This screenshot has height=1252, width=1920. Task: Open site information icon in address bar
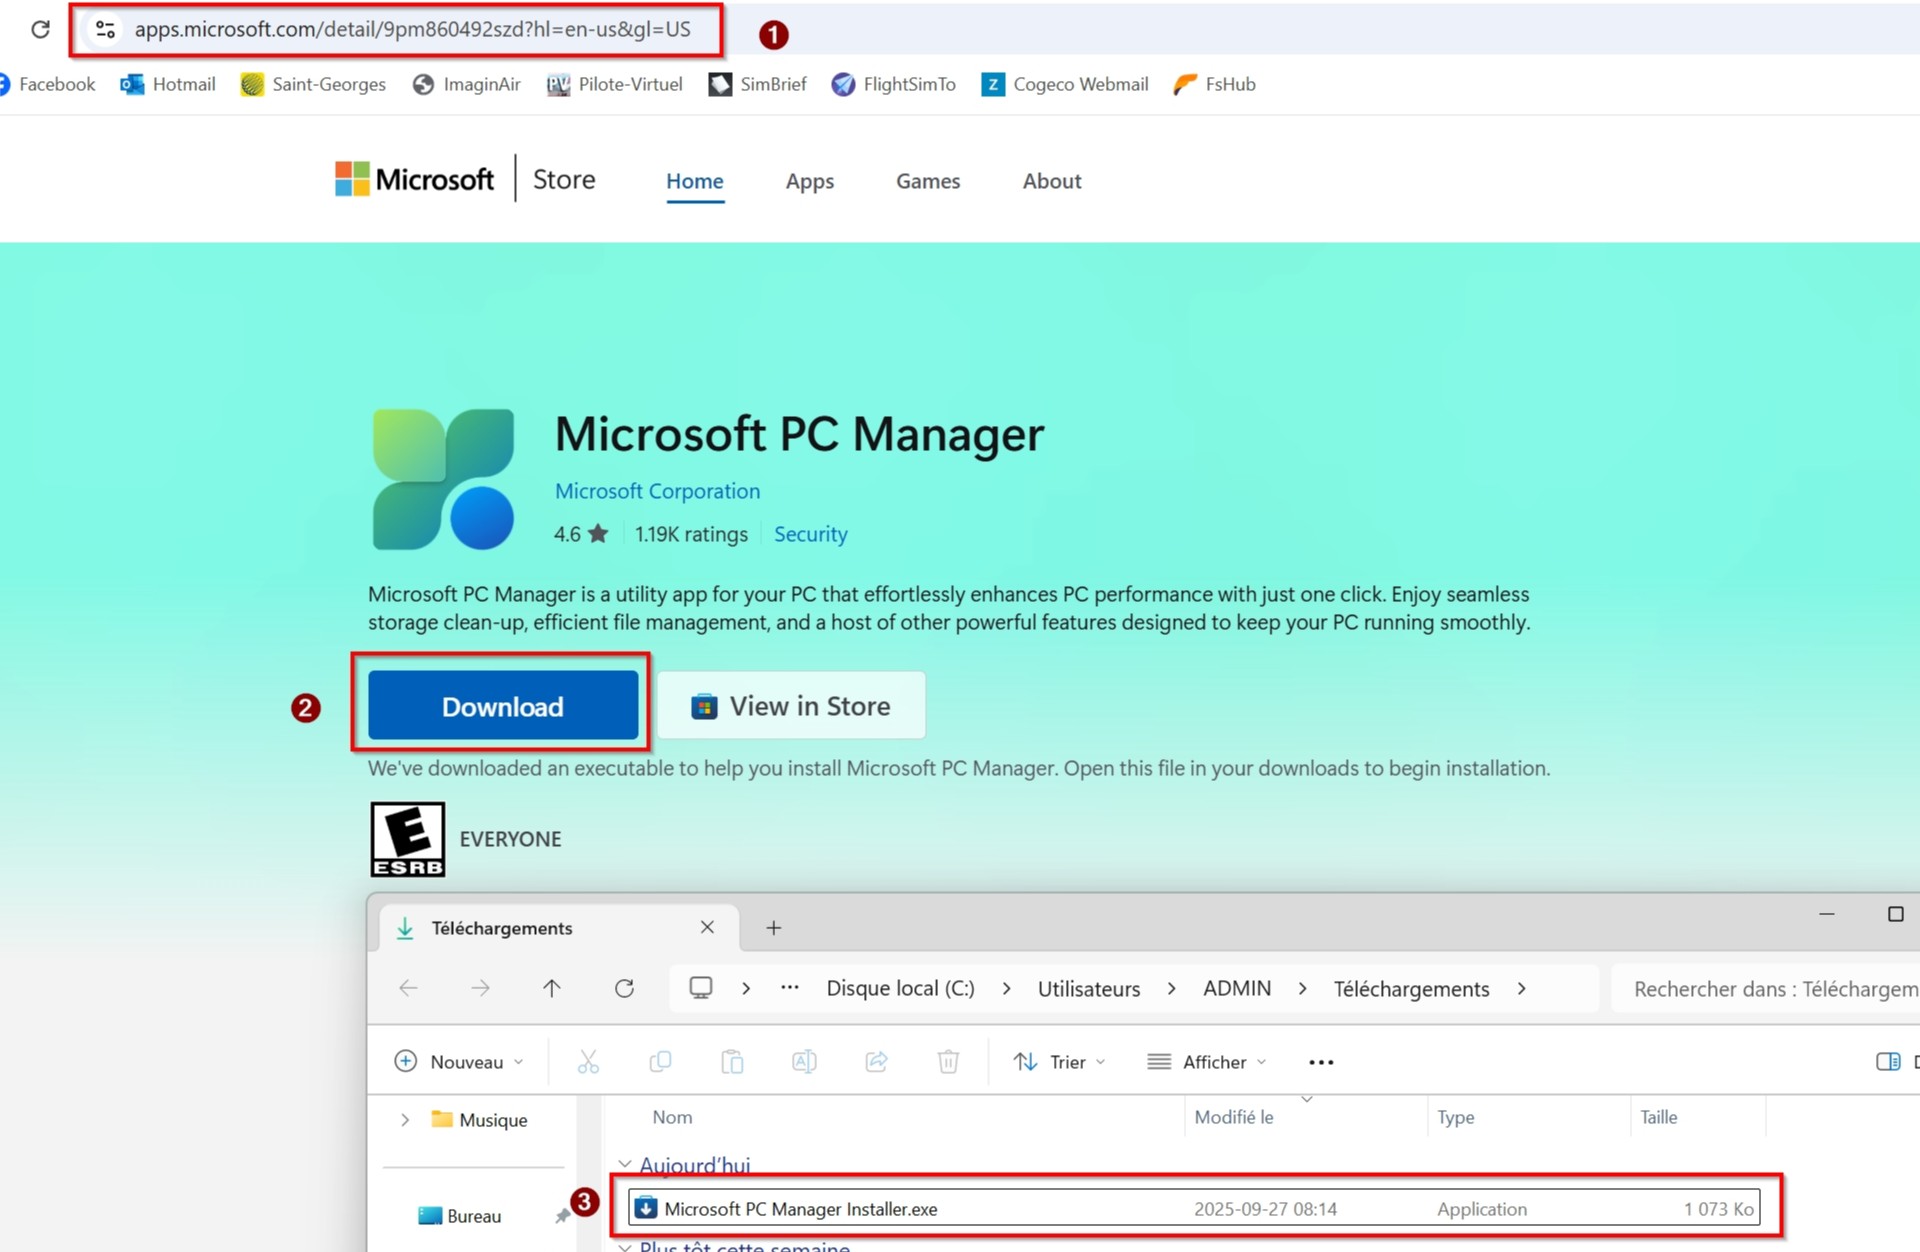click(105, 29)
